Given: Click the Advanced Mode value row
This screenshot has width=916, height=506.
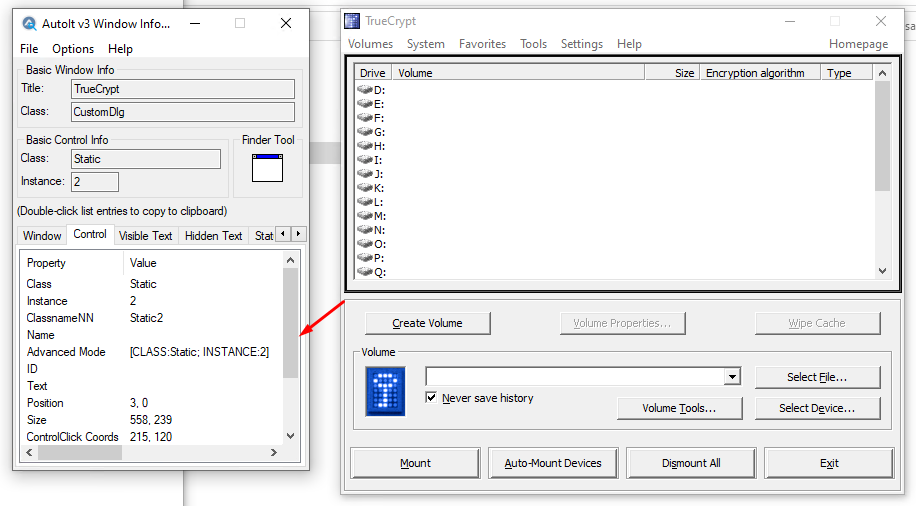Looking at the screenshot, I should click(199, 352).
